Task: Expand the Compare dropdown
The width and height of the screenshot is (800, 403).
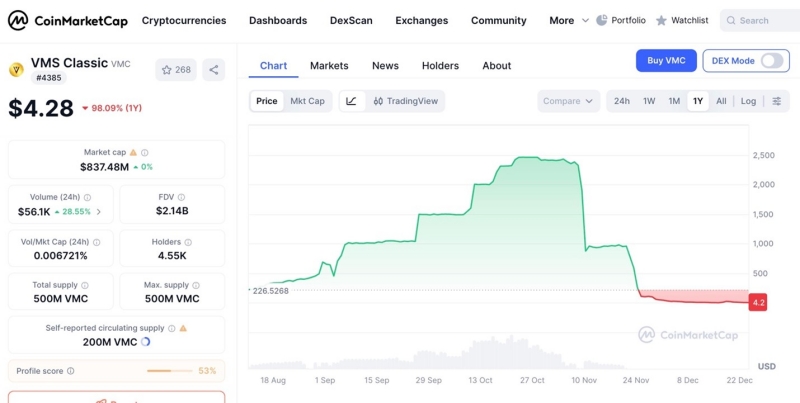Action: click(569, 101)
